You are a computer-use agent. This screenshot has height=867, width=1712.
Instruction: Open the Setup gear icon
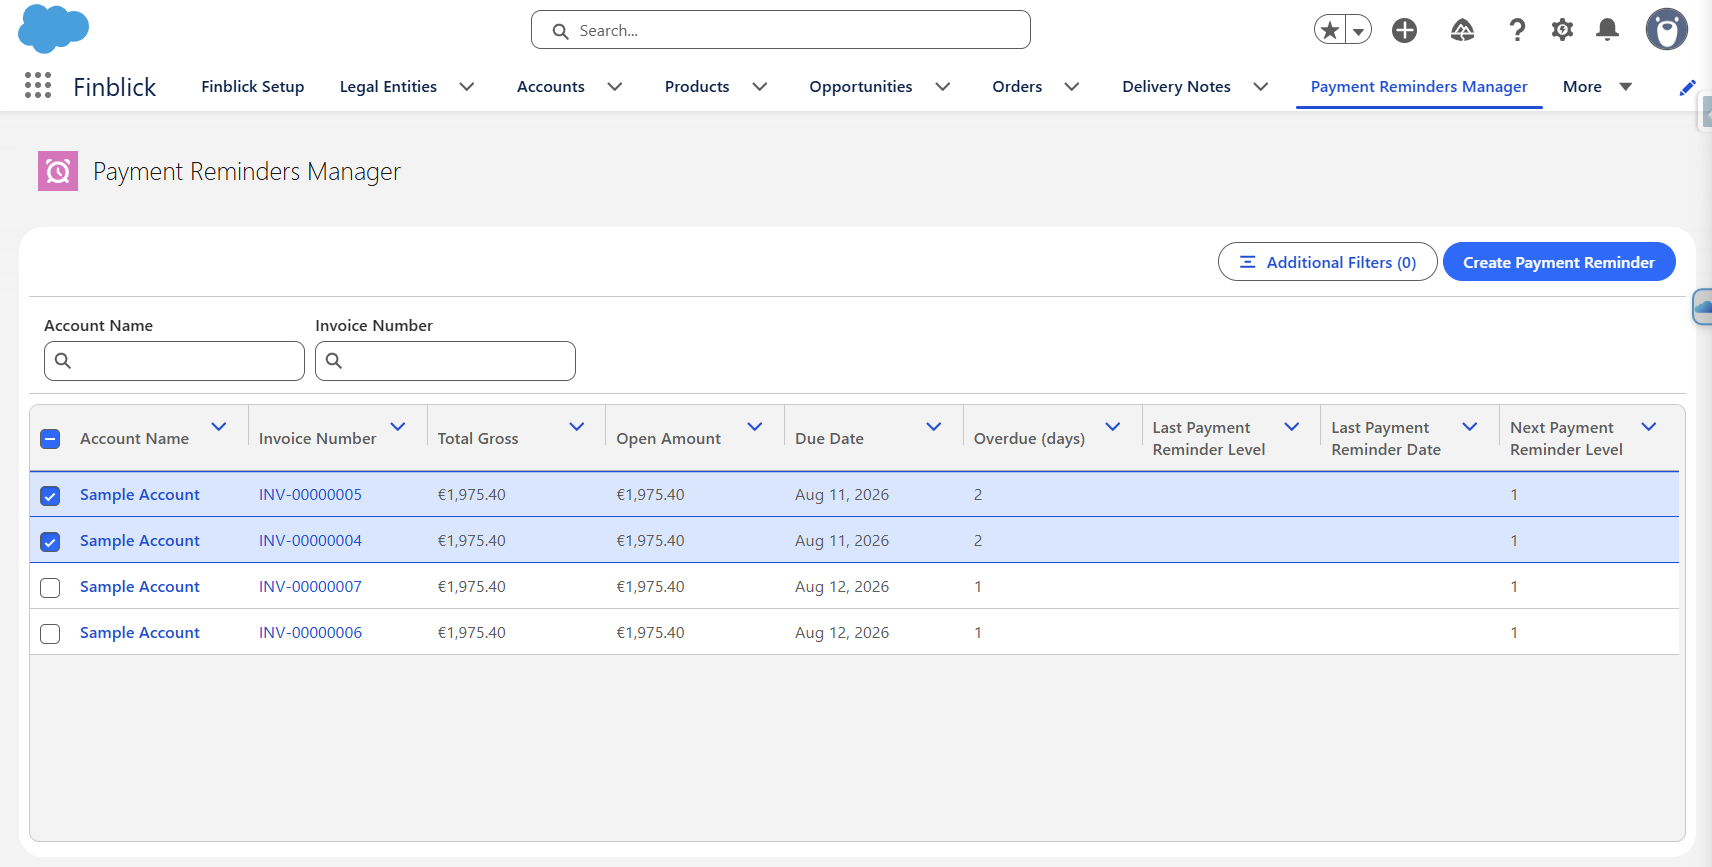(x=1562, y=30)
